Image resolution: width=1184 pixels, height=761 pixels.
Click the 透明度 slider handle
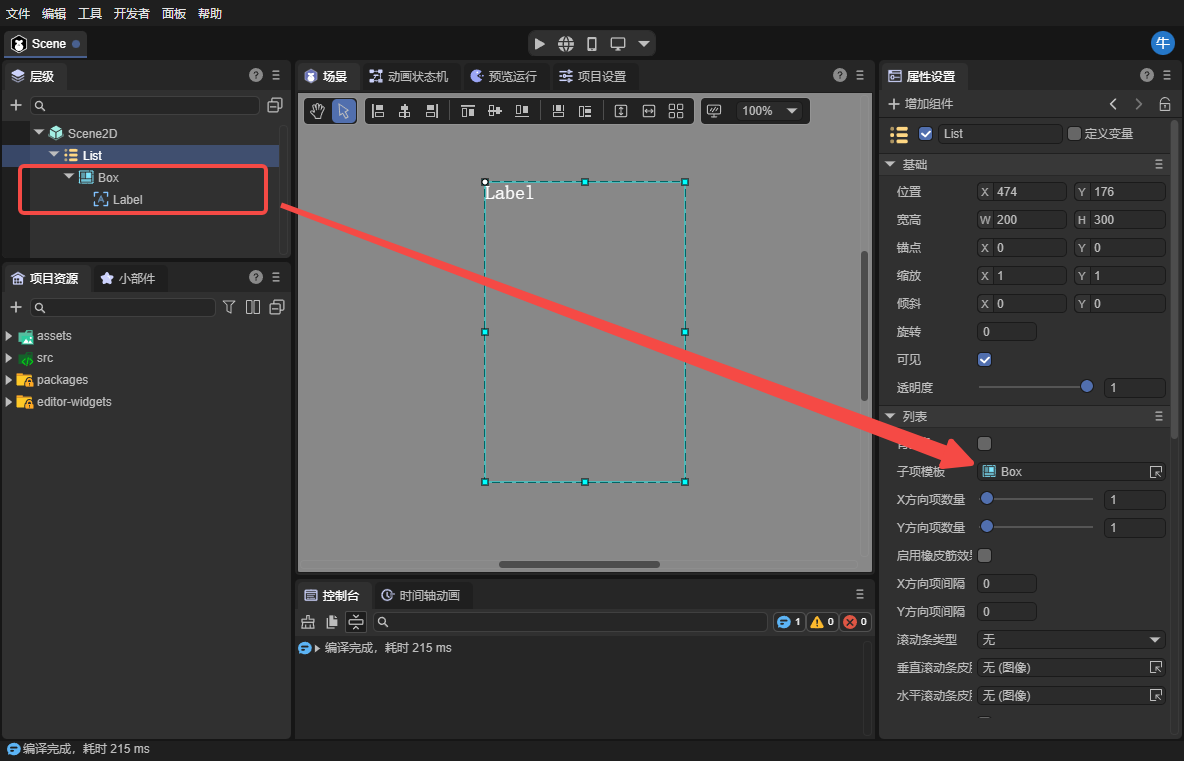1087,387
